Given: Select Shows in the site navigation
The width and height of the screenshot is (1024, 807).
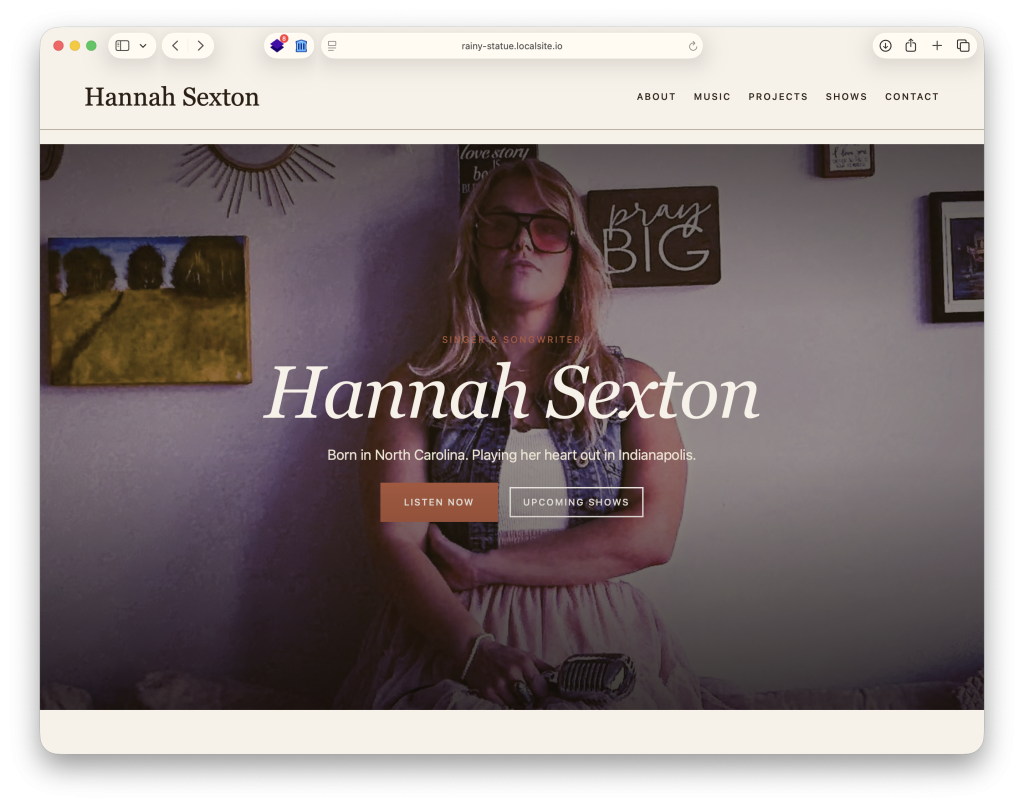Looking at the screenshot, I should pyautogui.click(x=846, y=97).
